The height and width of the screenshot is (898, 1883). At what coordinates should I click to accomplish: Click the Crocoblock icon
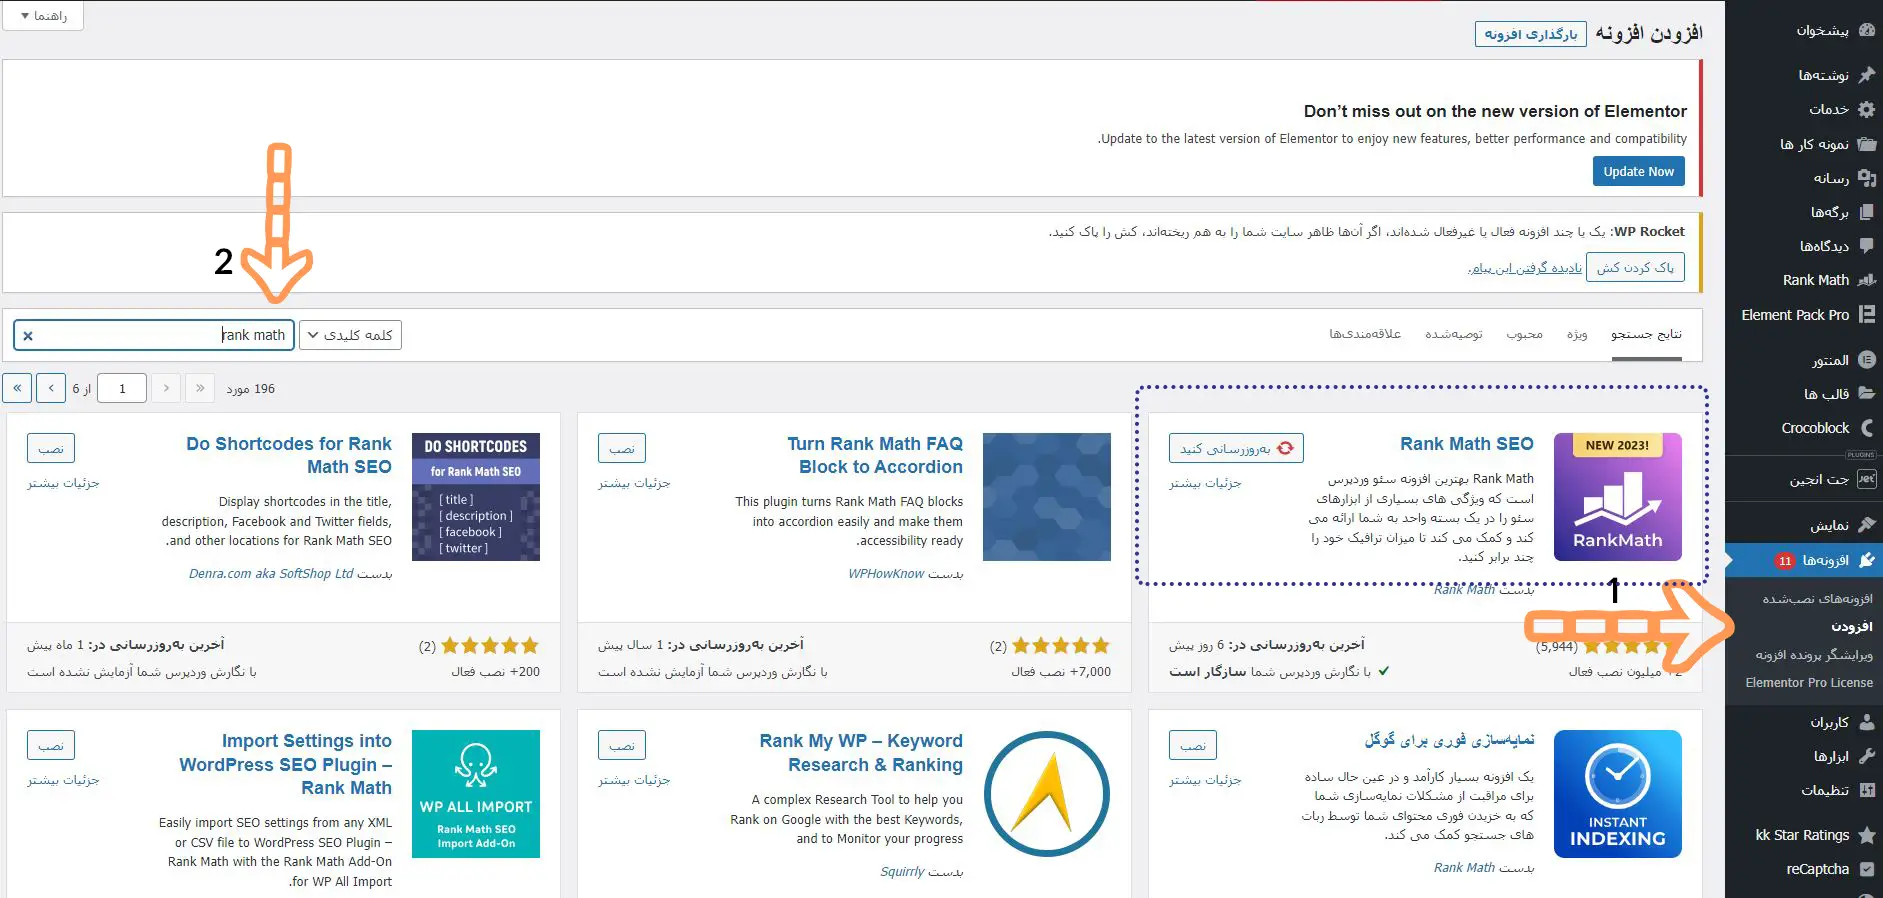pos(1866,428)
